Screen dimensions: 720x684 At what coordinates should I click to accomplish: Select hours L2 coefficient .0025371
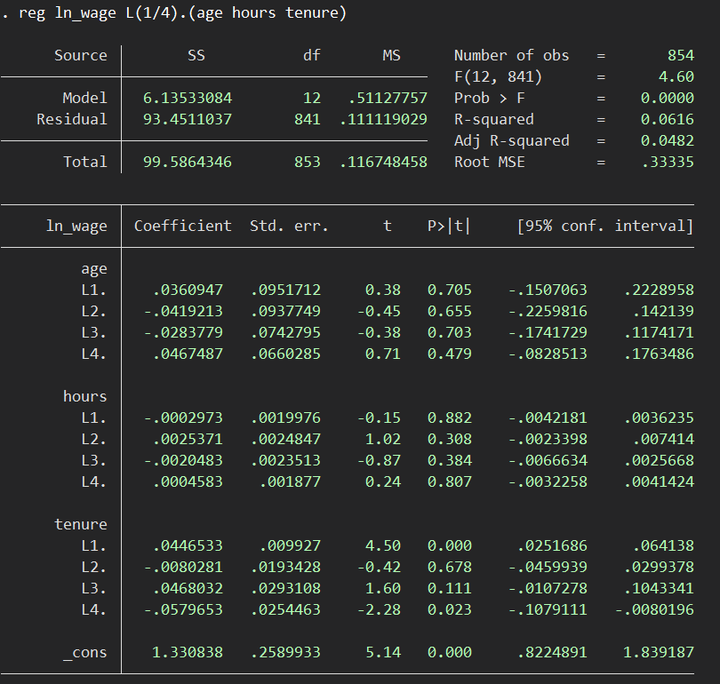click(x=188, y=439)
